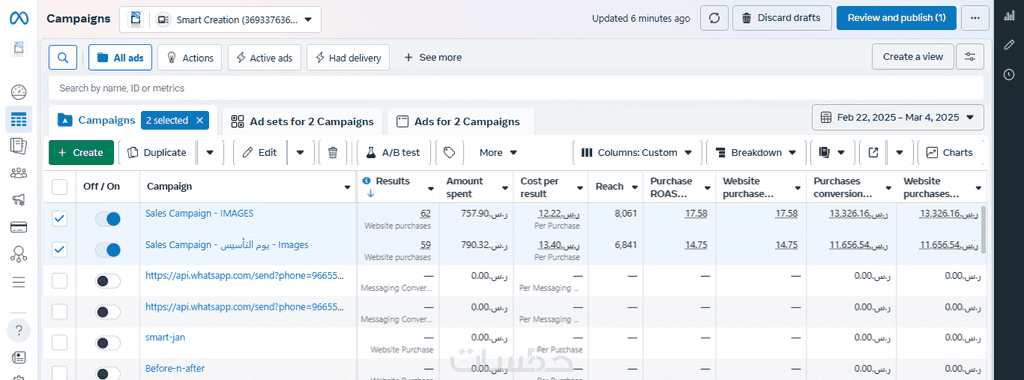This screenshot has width=1024, height=380.
Task: Open the filter sliders settings icon
Action: pos(970,57)
